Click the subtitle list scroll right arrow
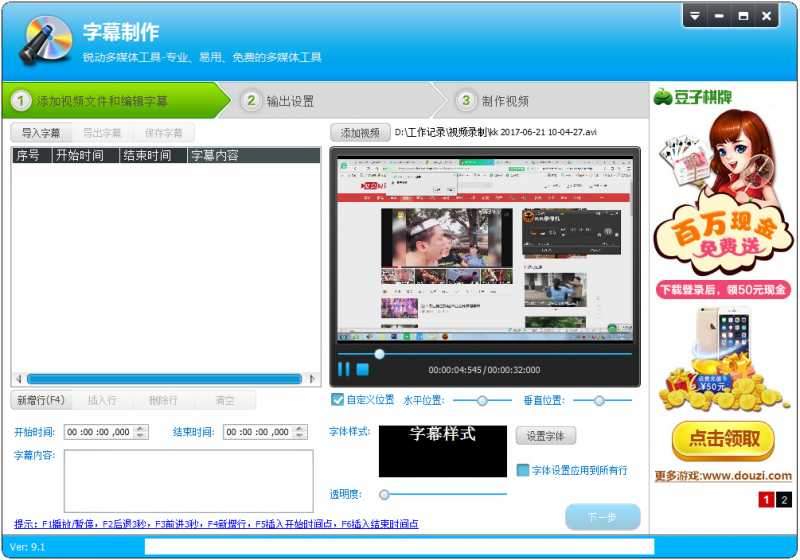The image size is (800, 560). pyautogui.click(x=312, y=379)
